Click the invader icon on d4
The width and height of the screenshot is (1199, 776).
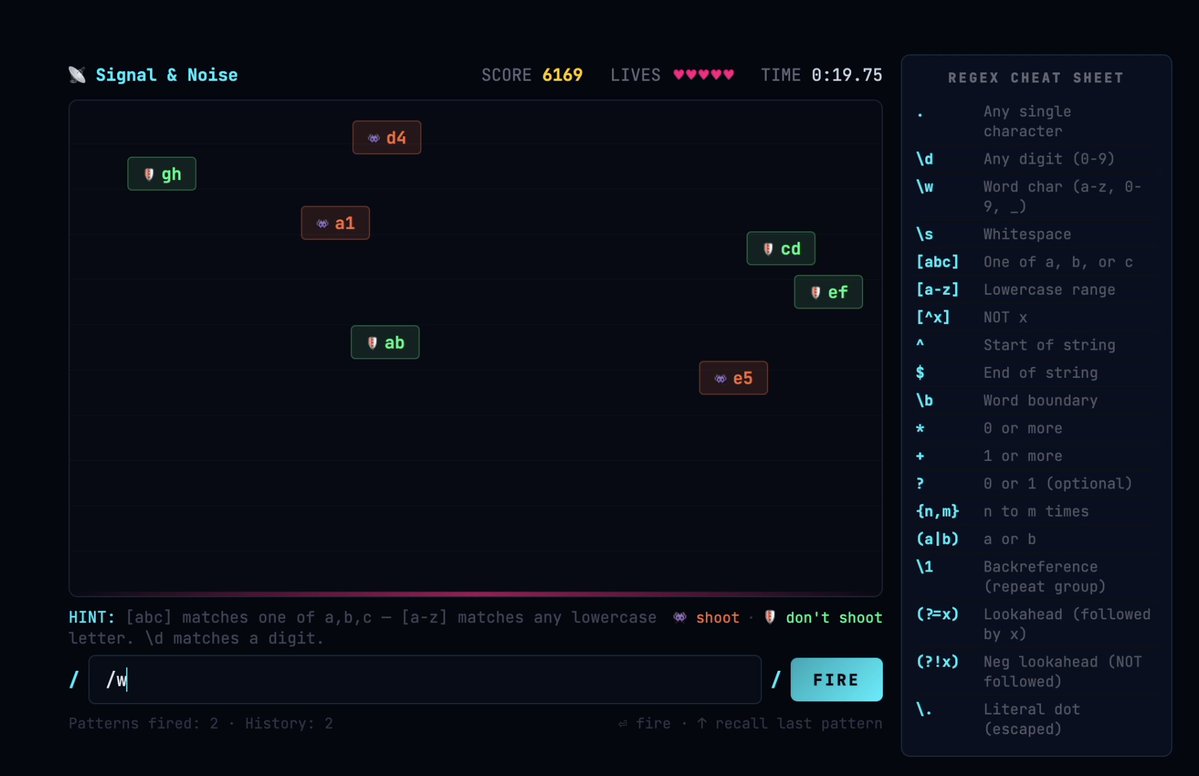374,138
